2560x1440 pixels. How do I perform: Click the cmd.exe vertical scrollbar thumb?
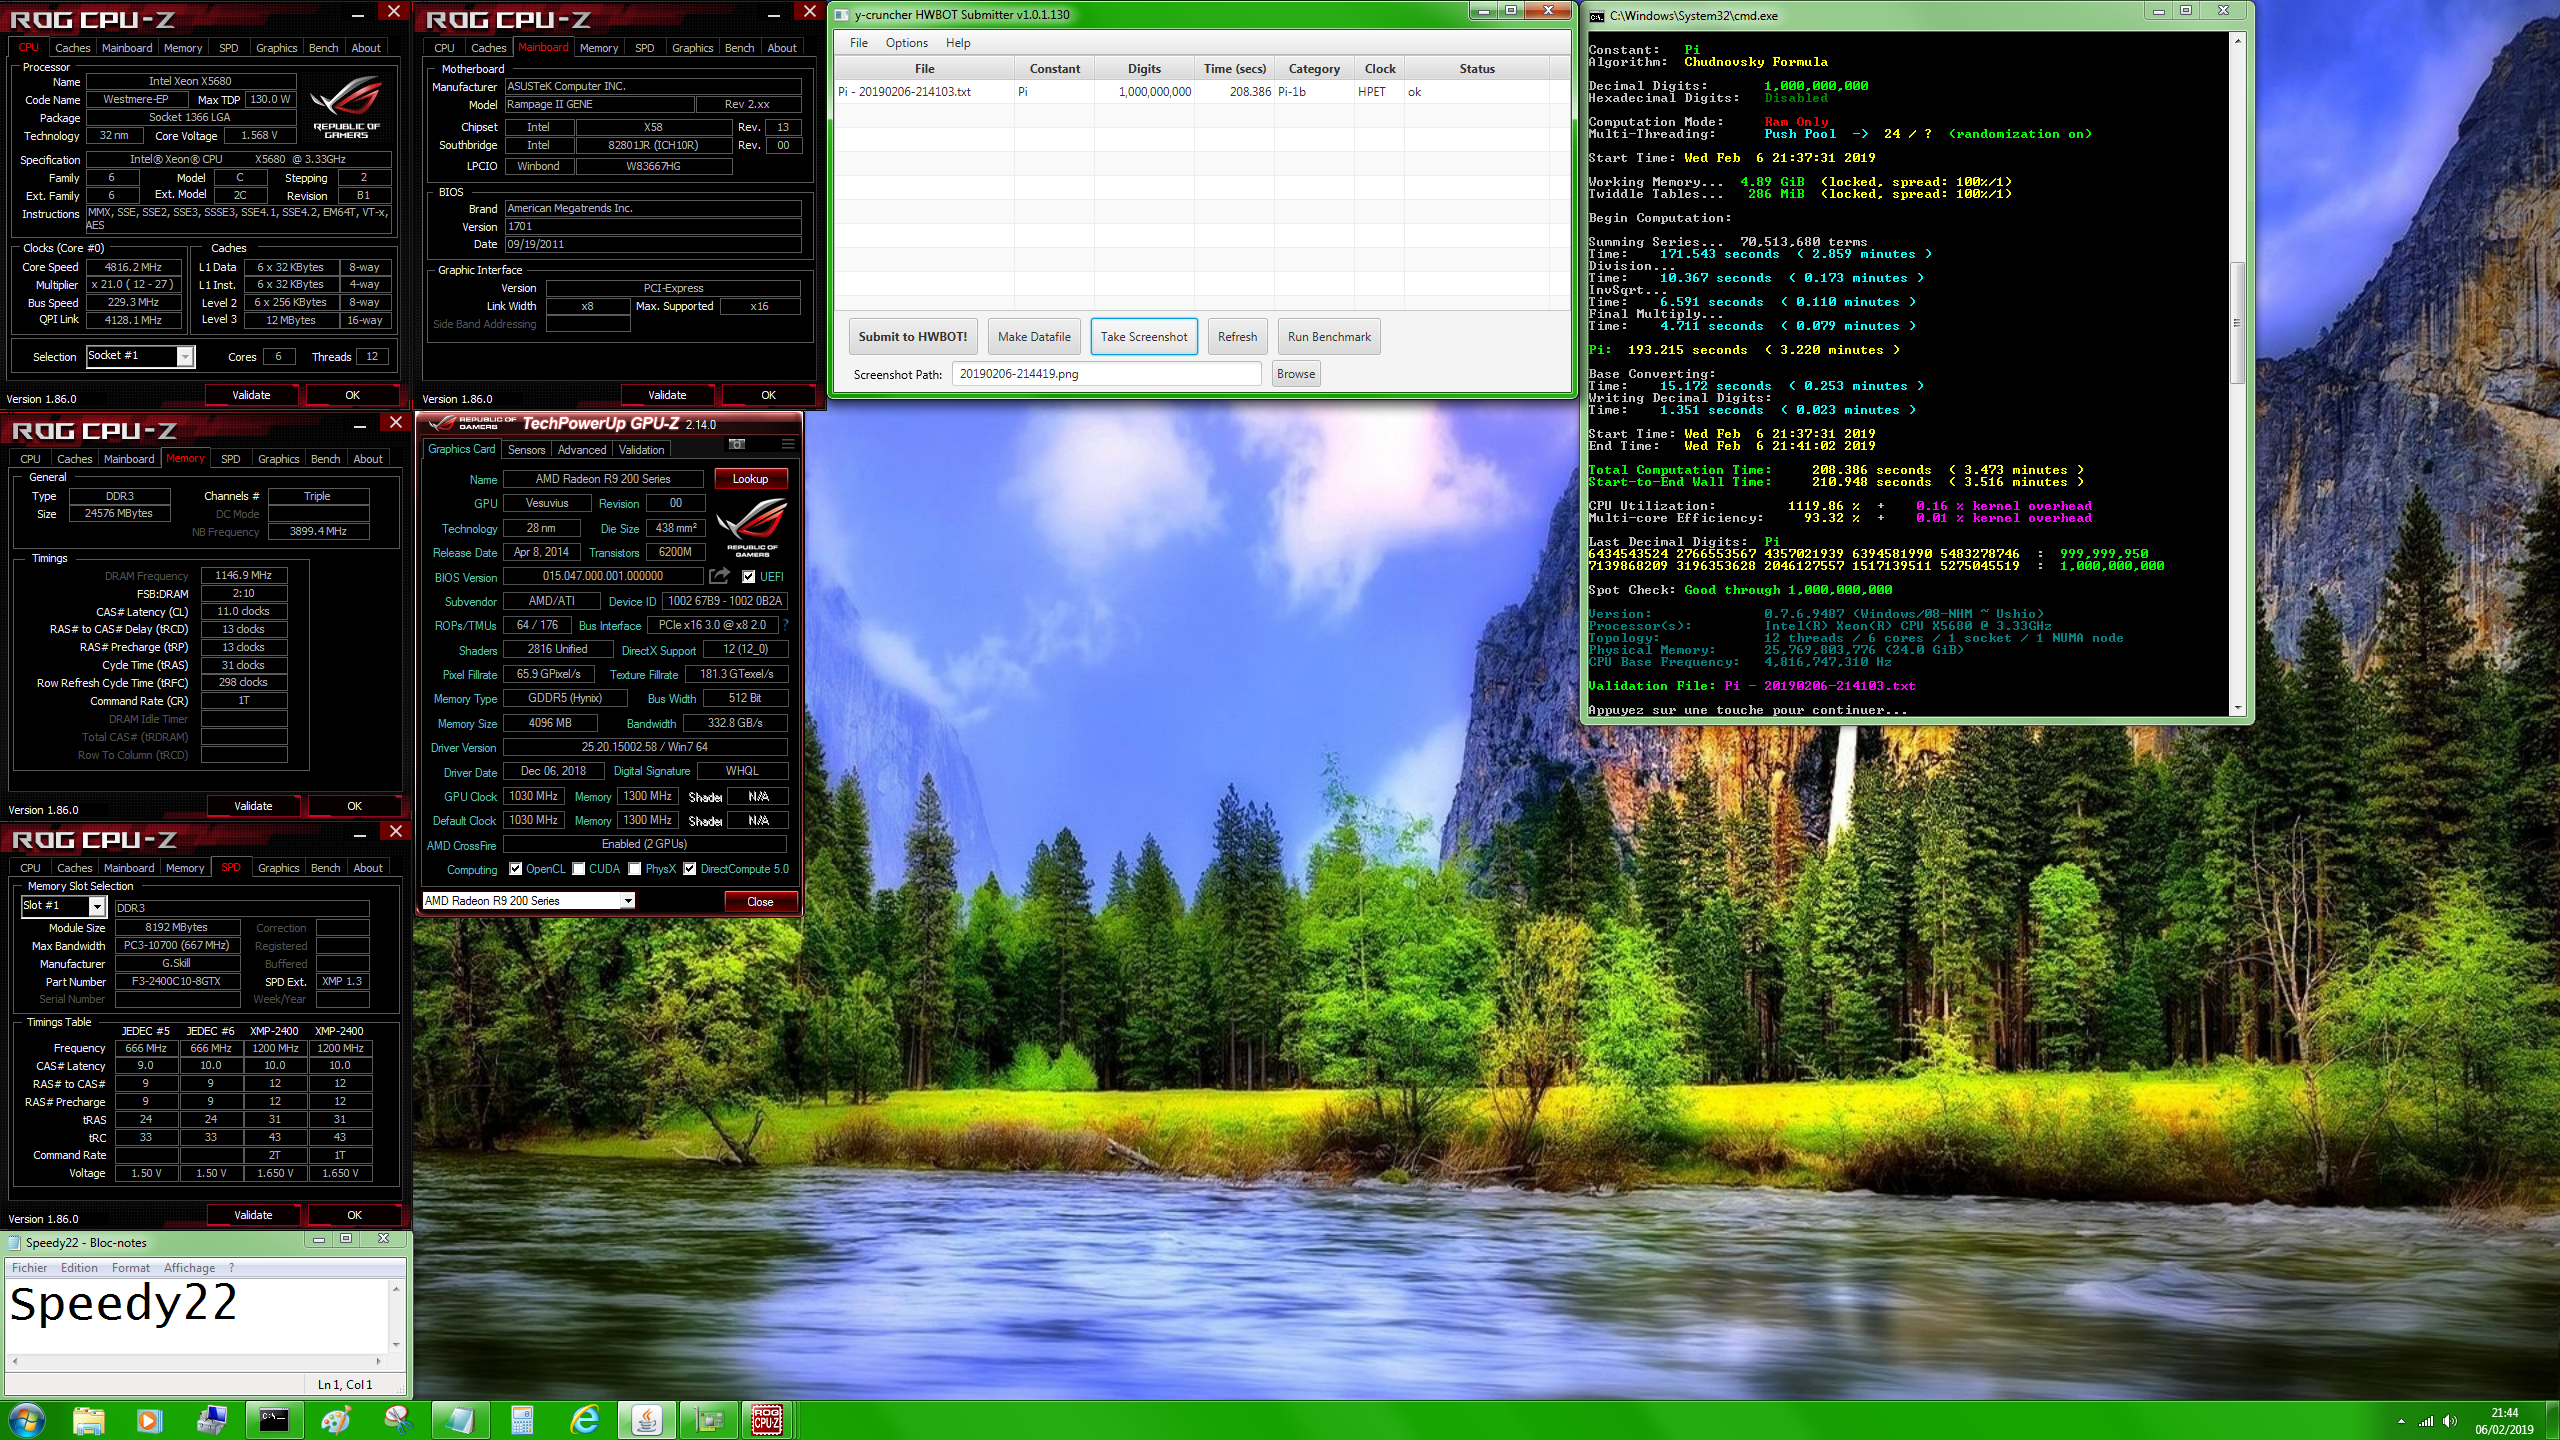pos(2238,322)
